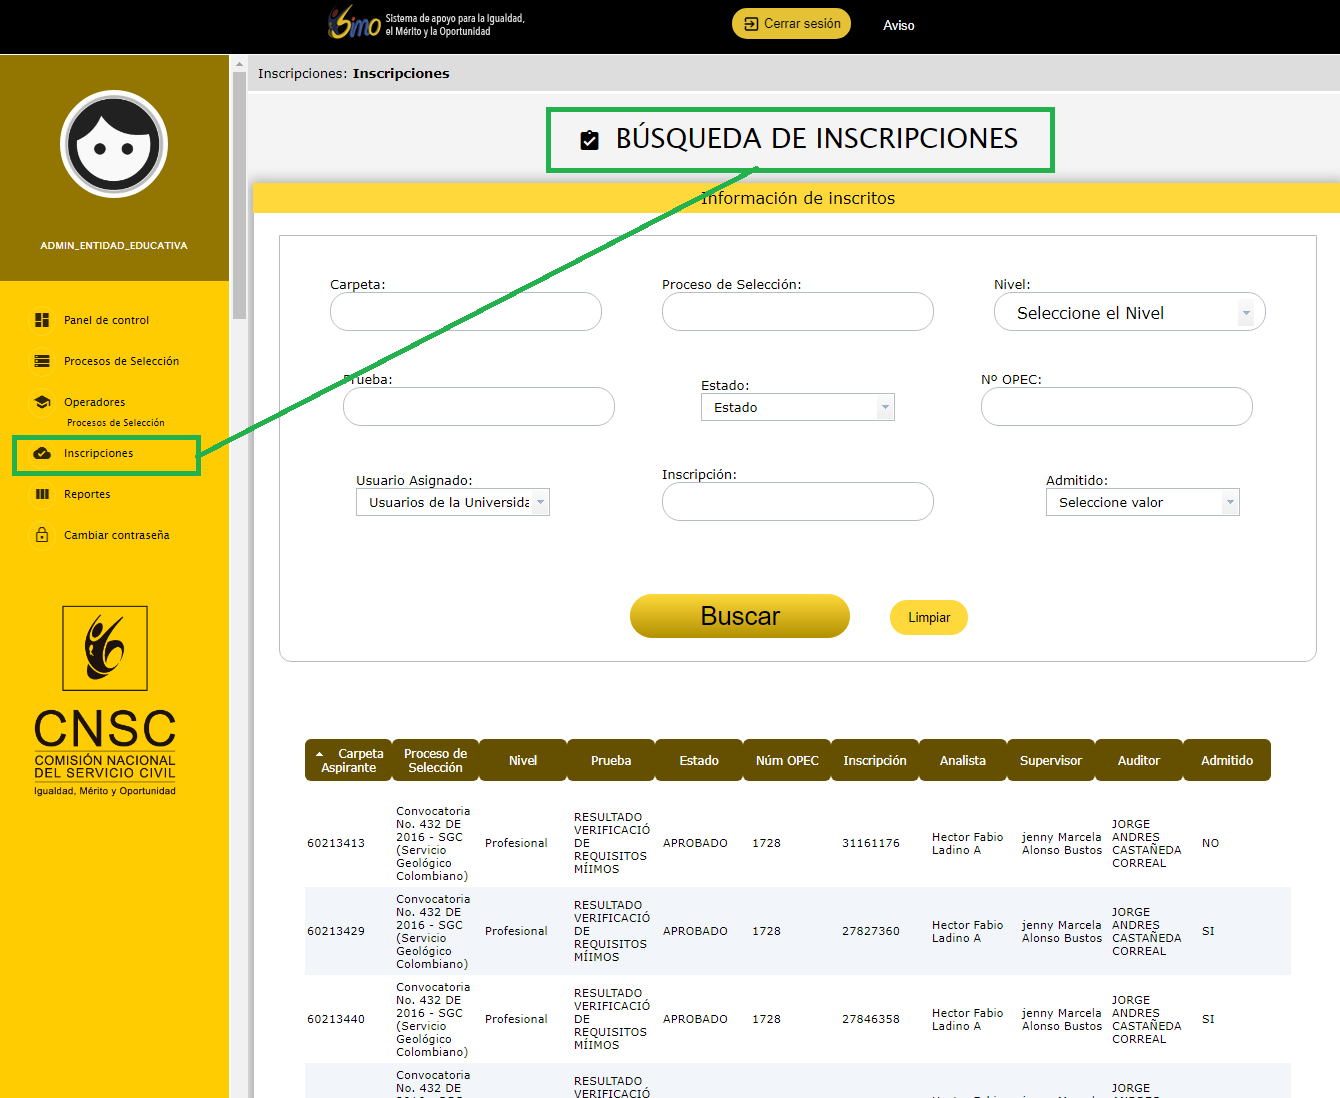Focus the Carpeta input field

point(466,311)
